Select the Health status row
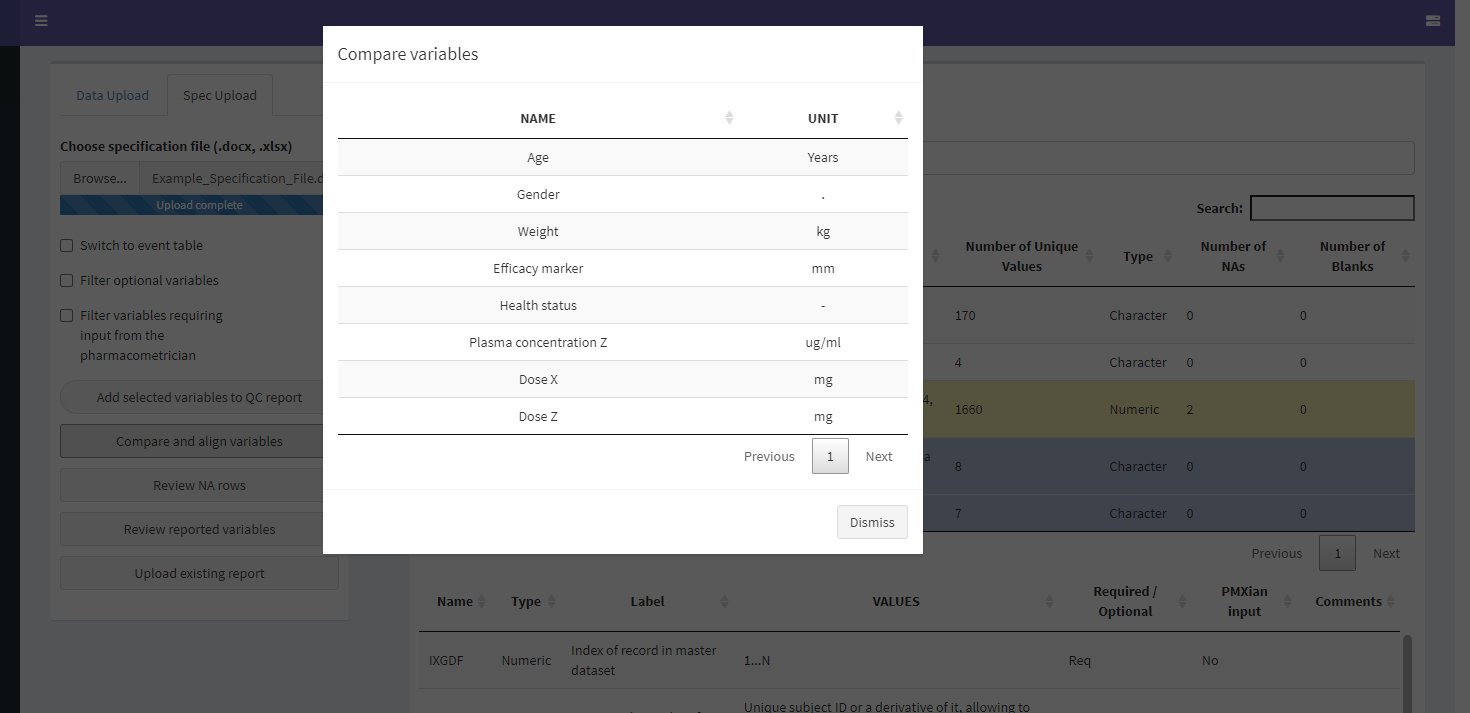 coord(623,305)
